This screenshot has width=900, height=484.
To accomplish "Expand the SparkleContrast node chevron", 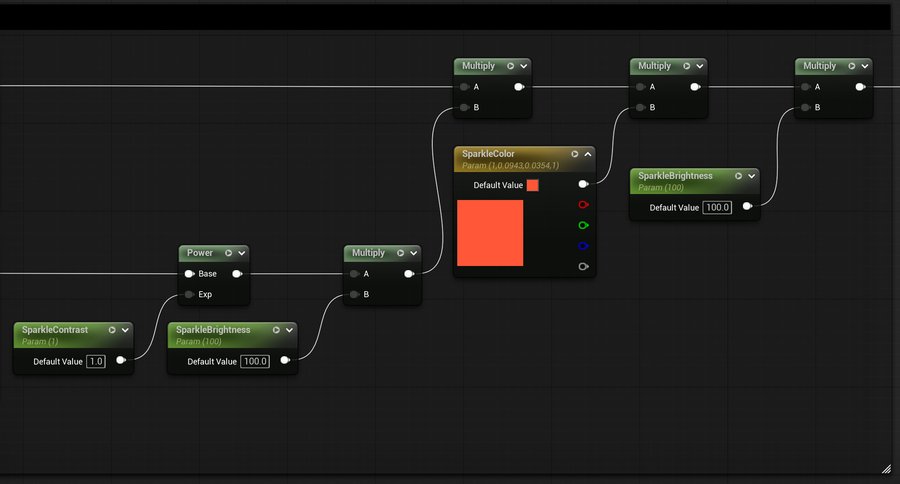I will [x=125, y=330].
